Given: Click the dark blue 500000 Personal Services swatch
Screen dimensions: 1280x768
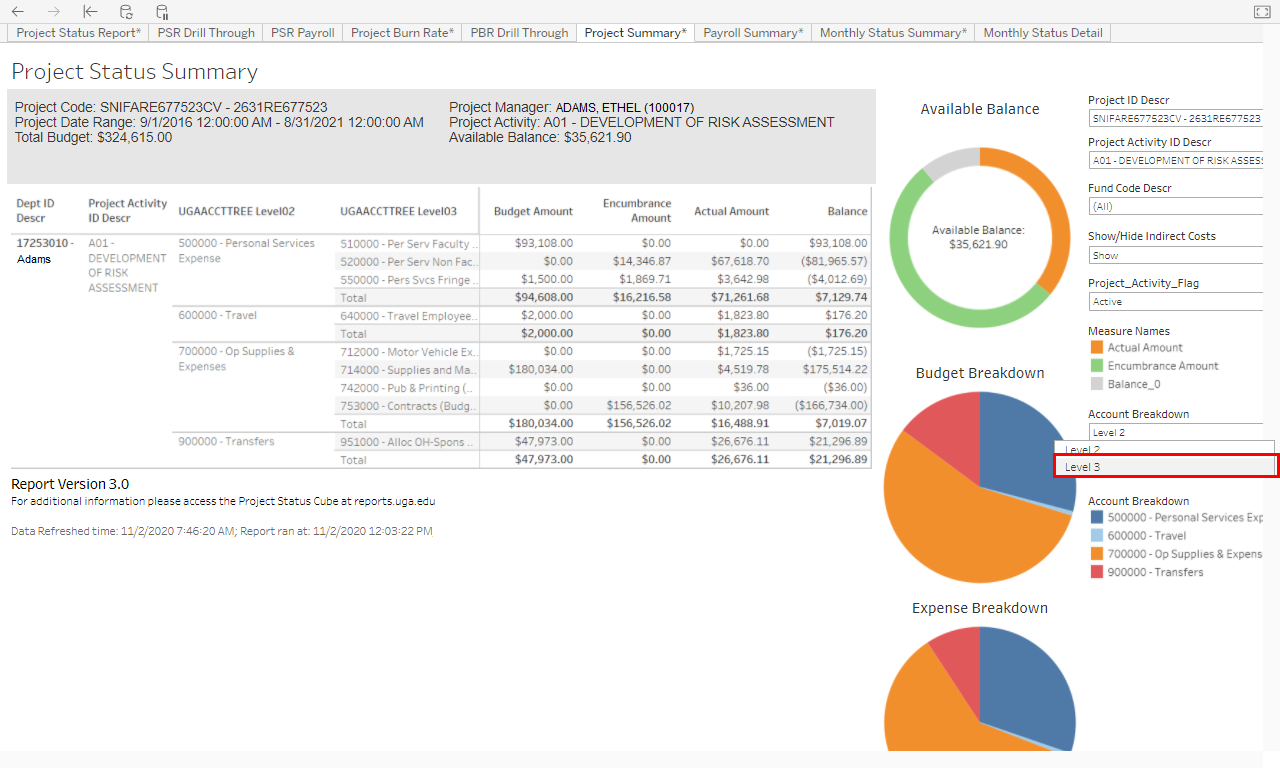Looking at the screenshot, I should [x=1097, y=517].
